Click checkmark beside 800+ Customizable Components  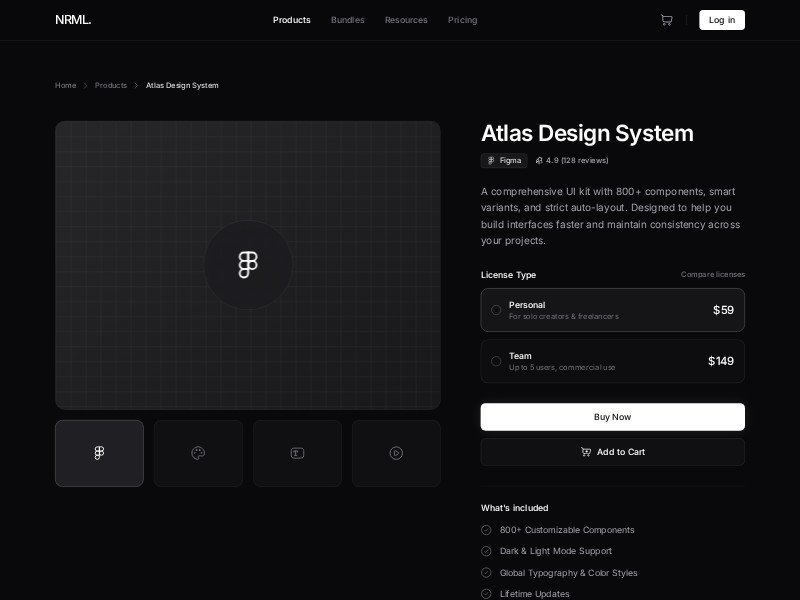click(486, 530)
